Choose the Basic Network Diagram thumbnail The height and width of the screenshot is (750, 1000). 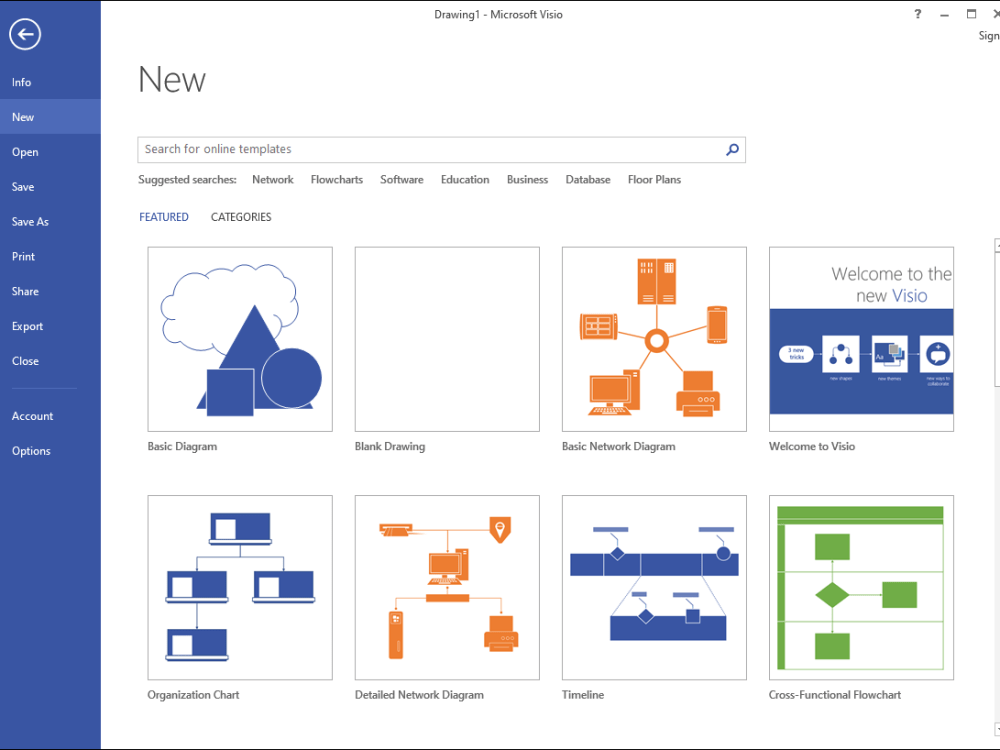point(654,339)
